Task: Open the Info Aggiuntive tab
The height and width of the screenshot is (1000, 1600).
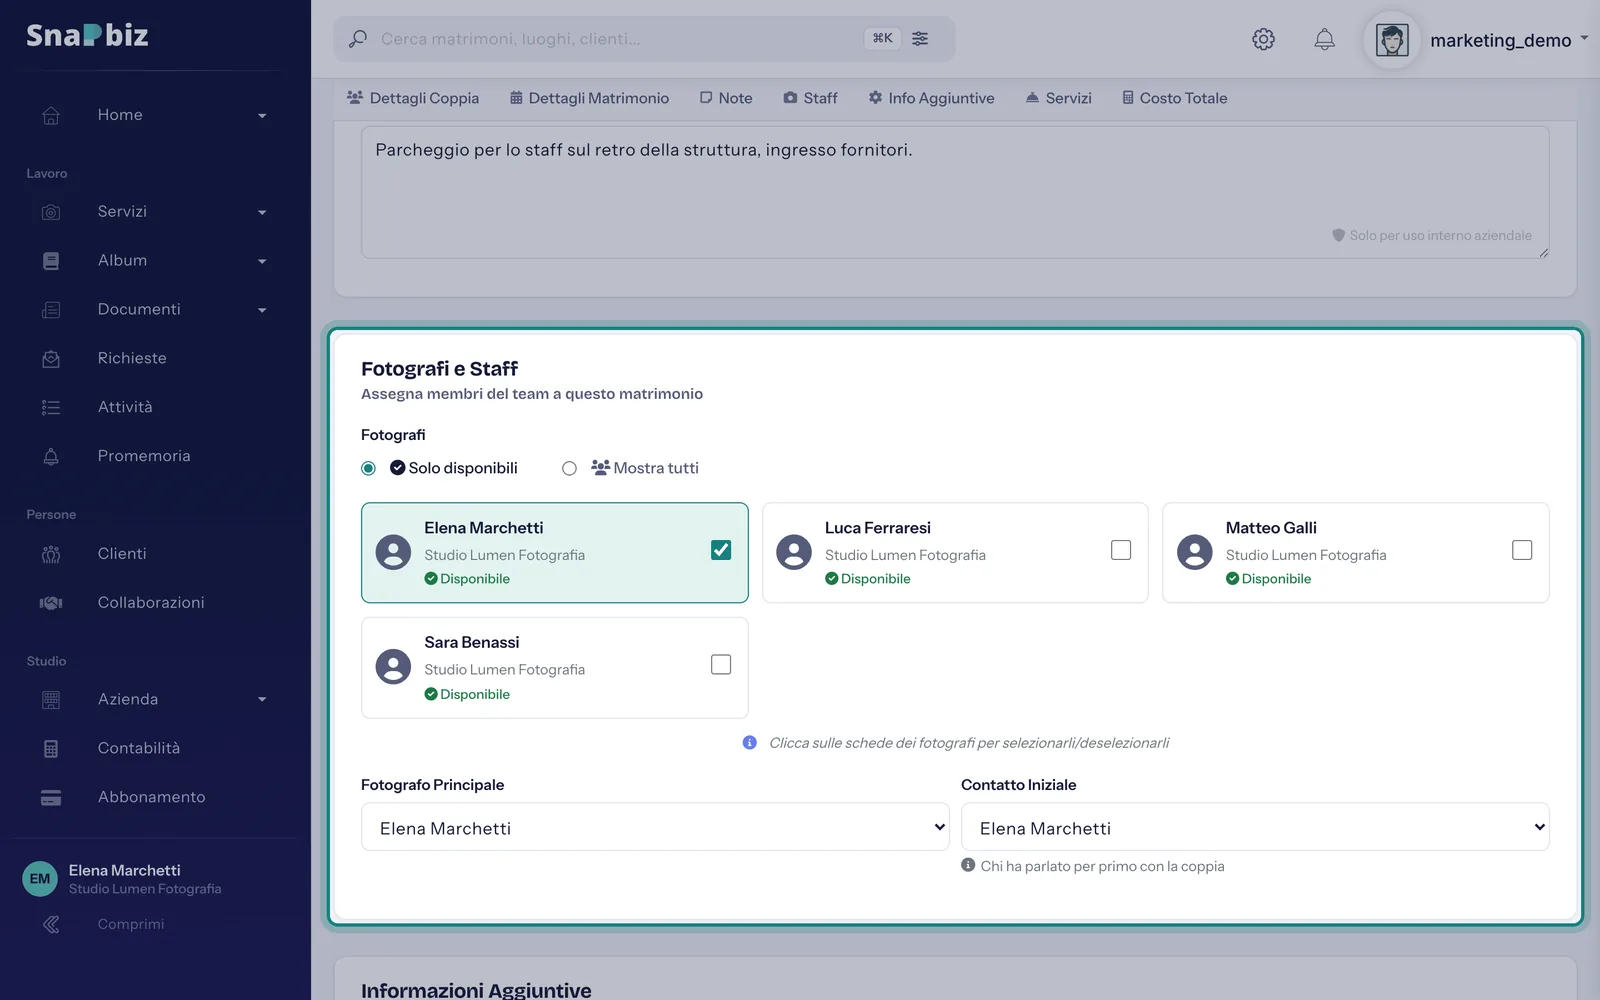Action: (931, 98)
